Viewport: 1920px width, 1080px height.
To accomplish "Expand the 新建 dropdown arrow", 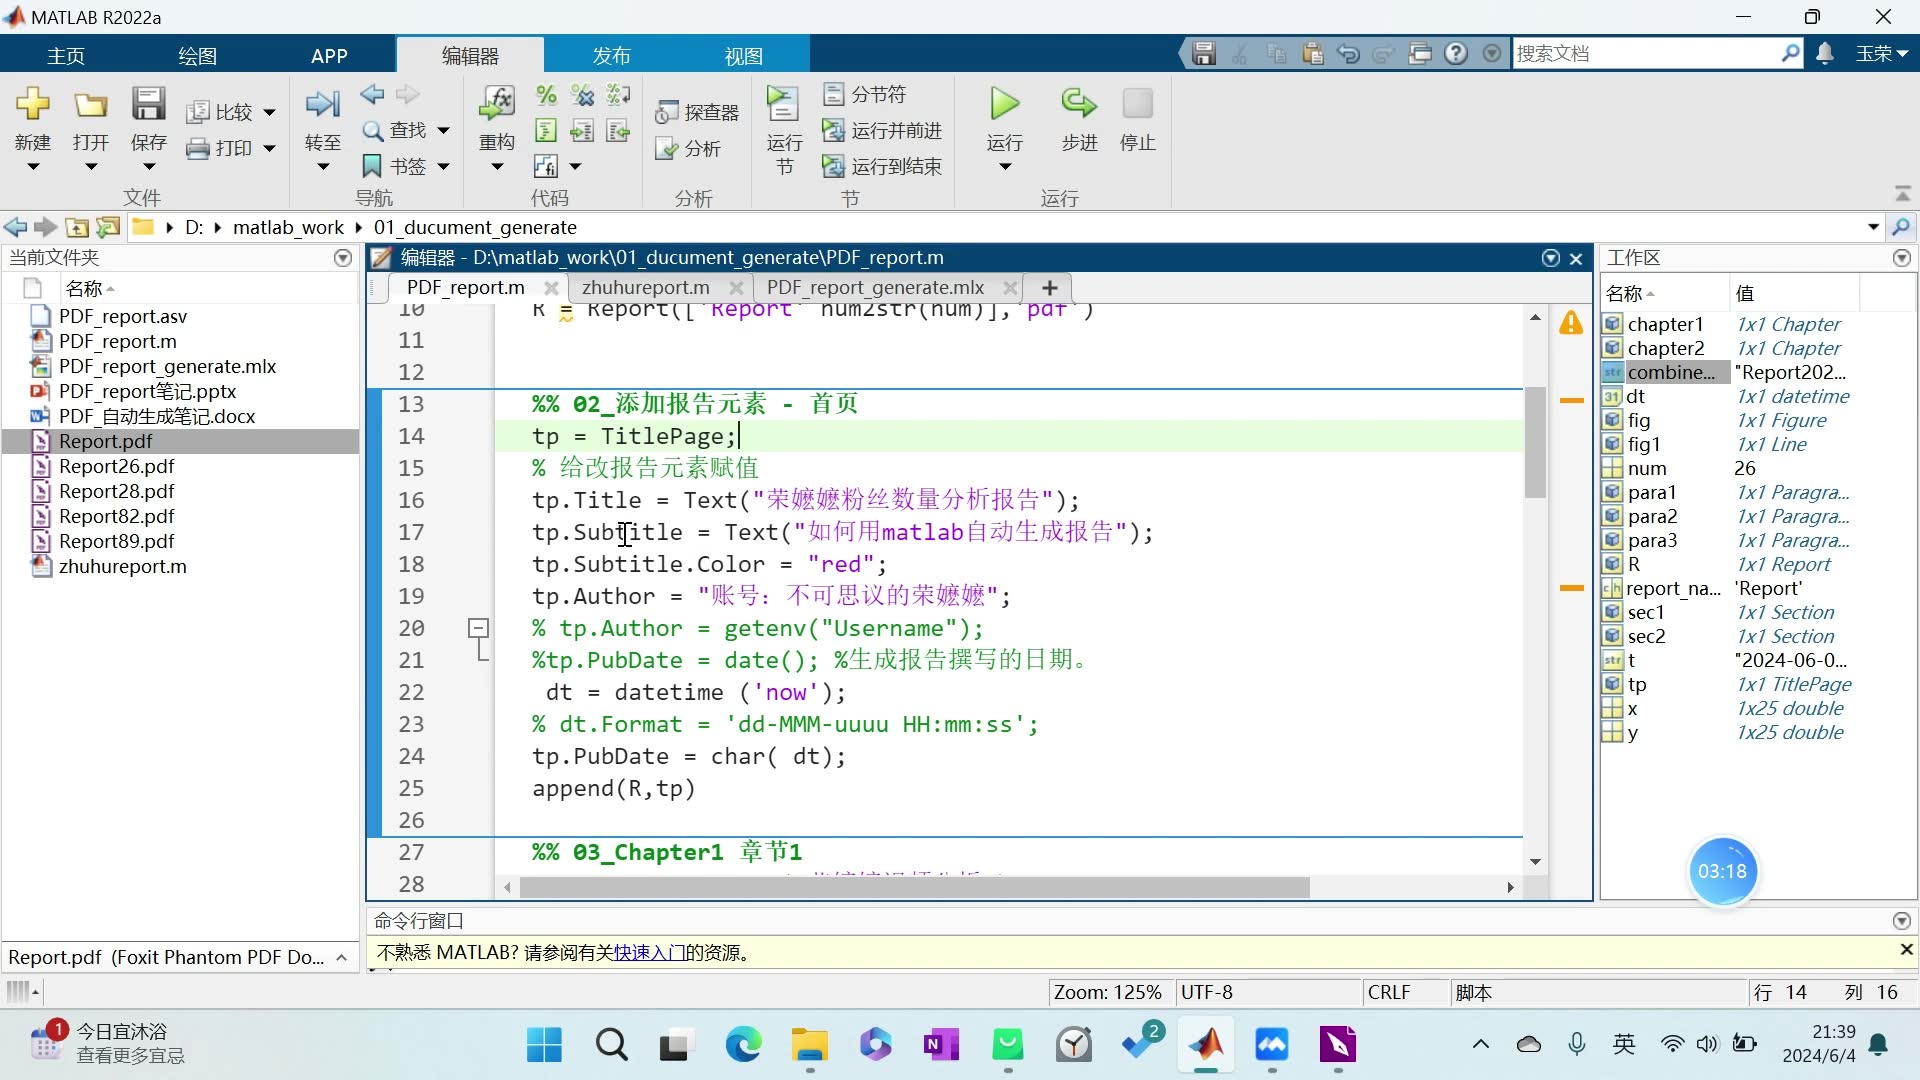I will pyautogui.click(x=33, y=167).
